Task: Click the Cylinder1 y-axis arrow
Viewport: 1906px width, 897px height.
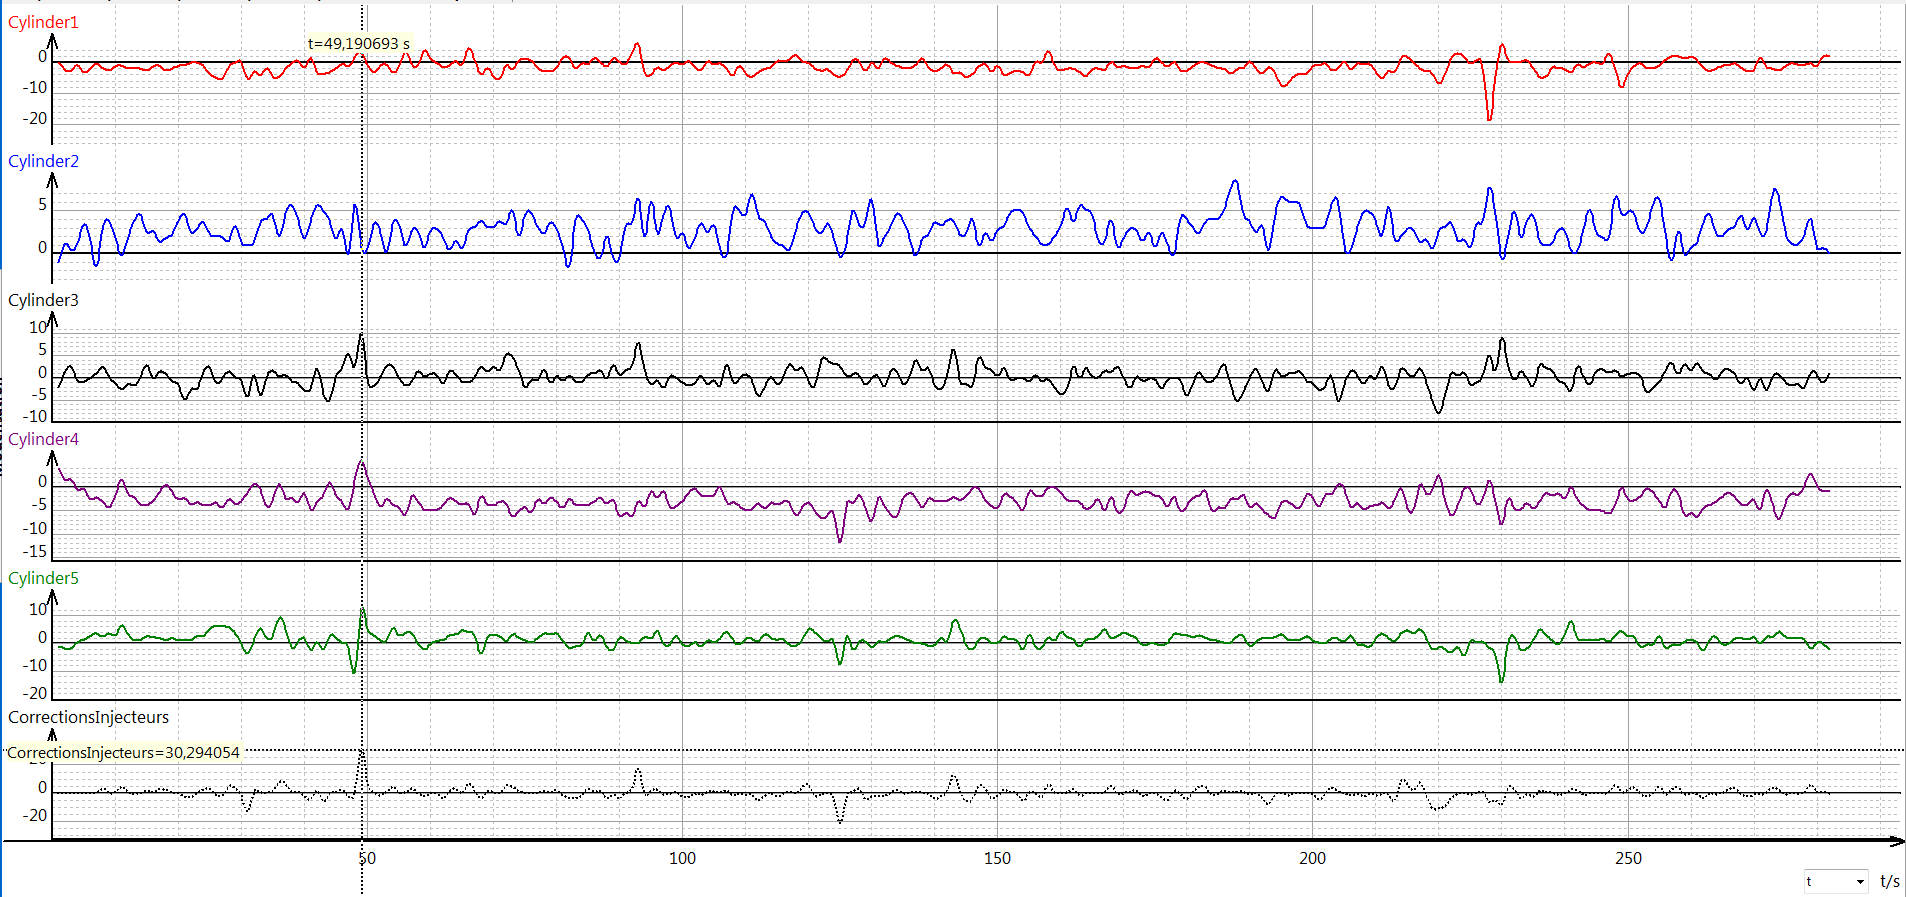Action: pos(53,41)
